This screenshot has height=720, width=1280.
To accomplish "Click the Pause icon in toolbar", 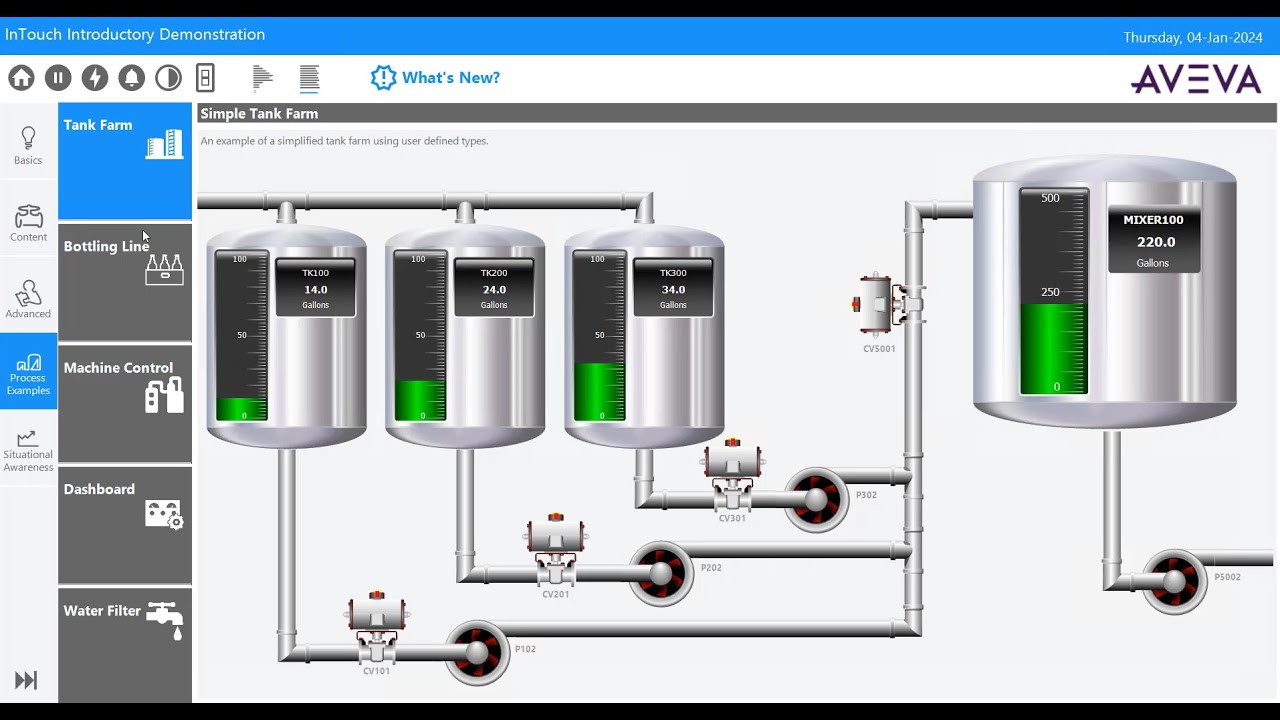I will pos(58,78).
